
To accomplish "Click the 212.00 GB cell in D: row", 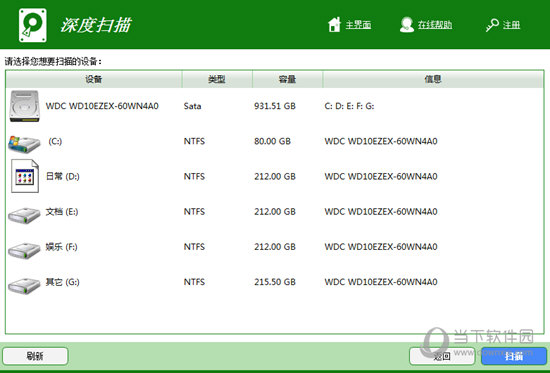I will pos(275,176).
